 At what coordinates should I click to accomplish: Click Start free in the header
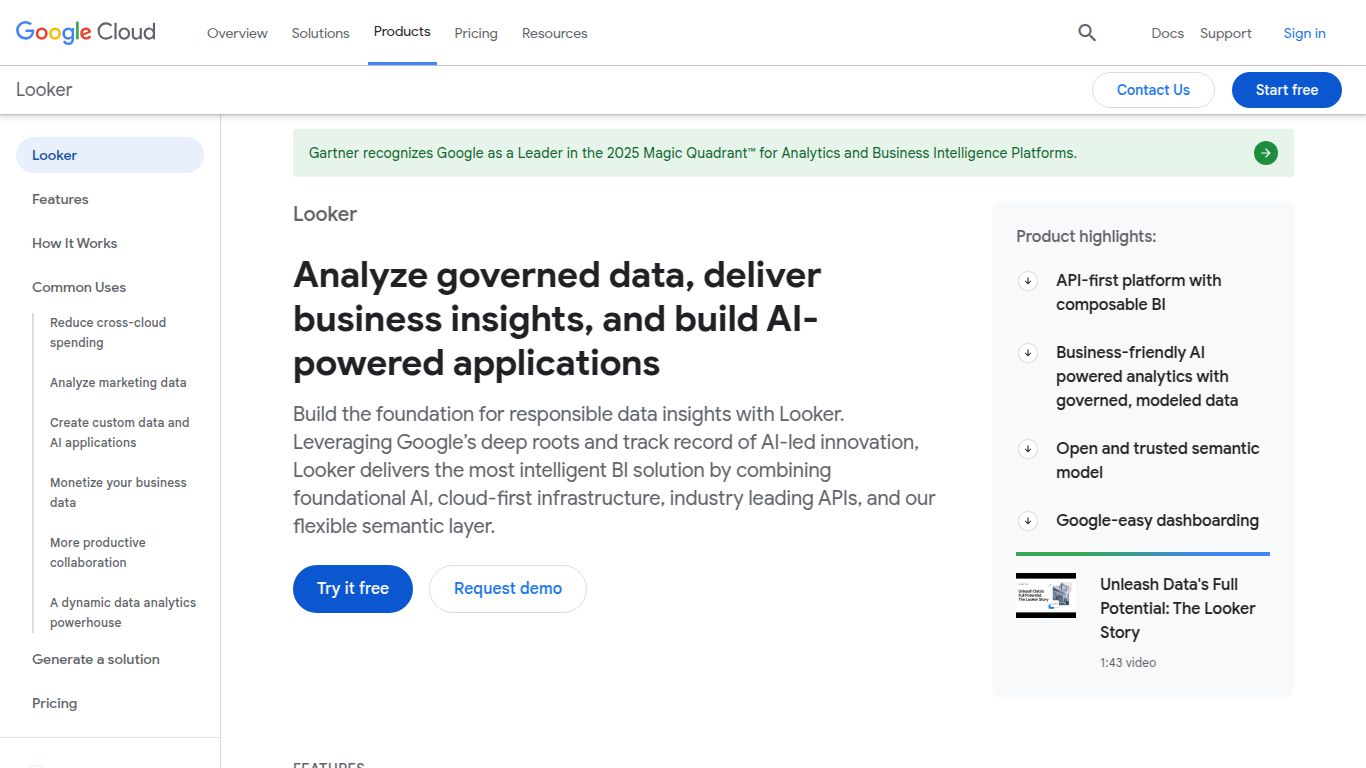[x=1286, y=90]
